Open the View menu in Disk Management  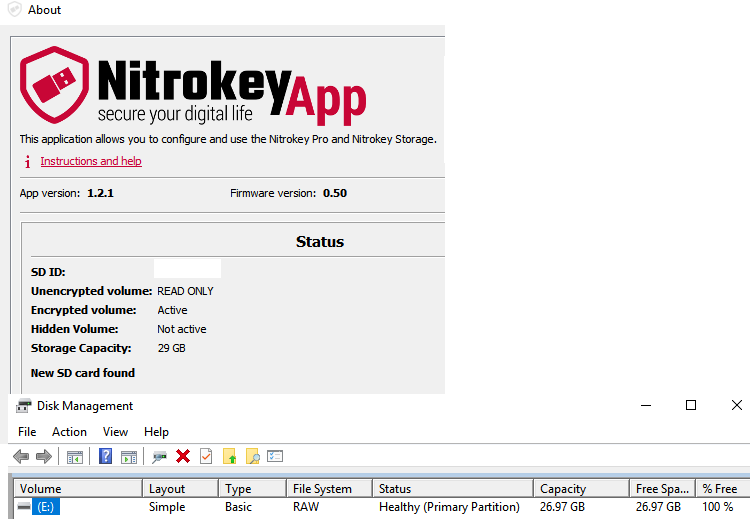[x=115, y=432]
